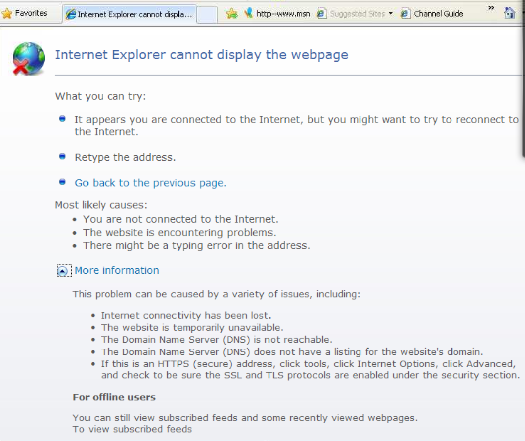Screen dimensions: 525x441
Task: Click the 'What you can try:' text
Action: [x=100, y=96]
